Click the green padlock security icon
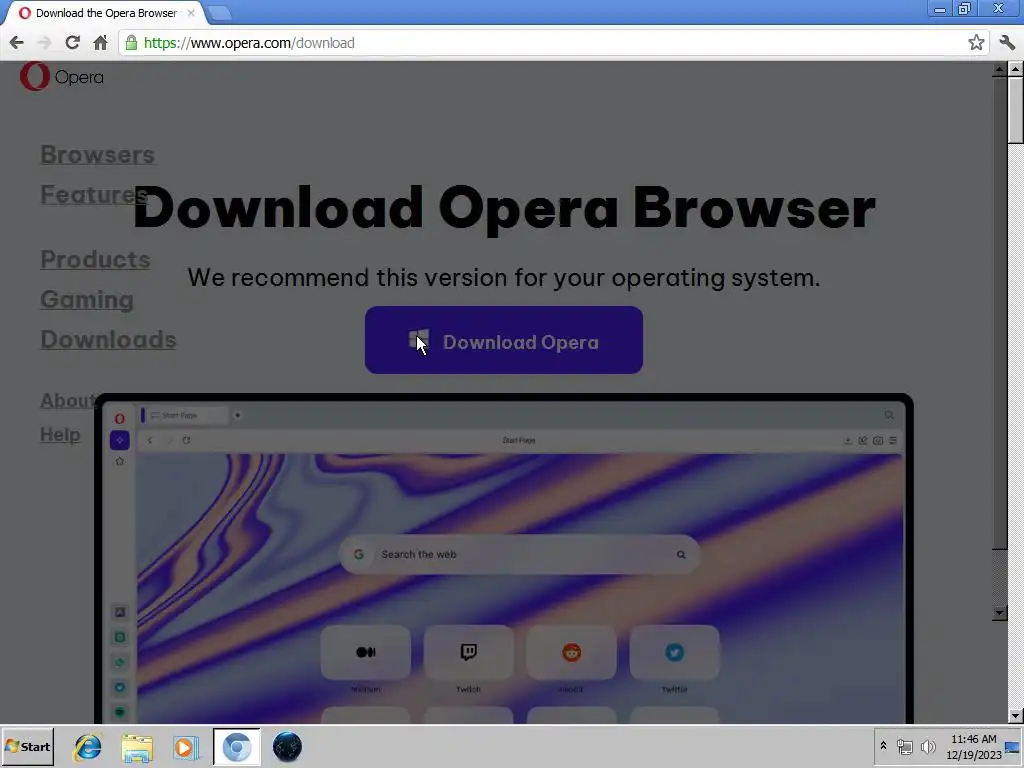 pyautogui.click(x=131, y=43)
